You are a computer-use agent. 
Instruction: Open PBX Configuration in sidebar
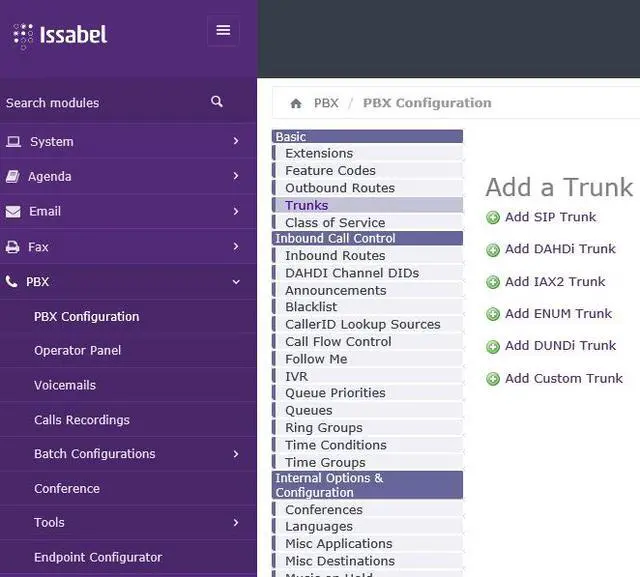click(87, 317)
